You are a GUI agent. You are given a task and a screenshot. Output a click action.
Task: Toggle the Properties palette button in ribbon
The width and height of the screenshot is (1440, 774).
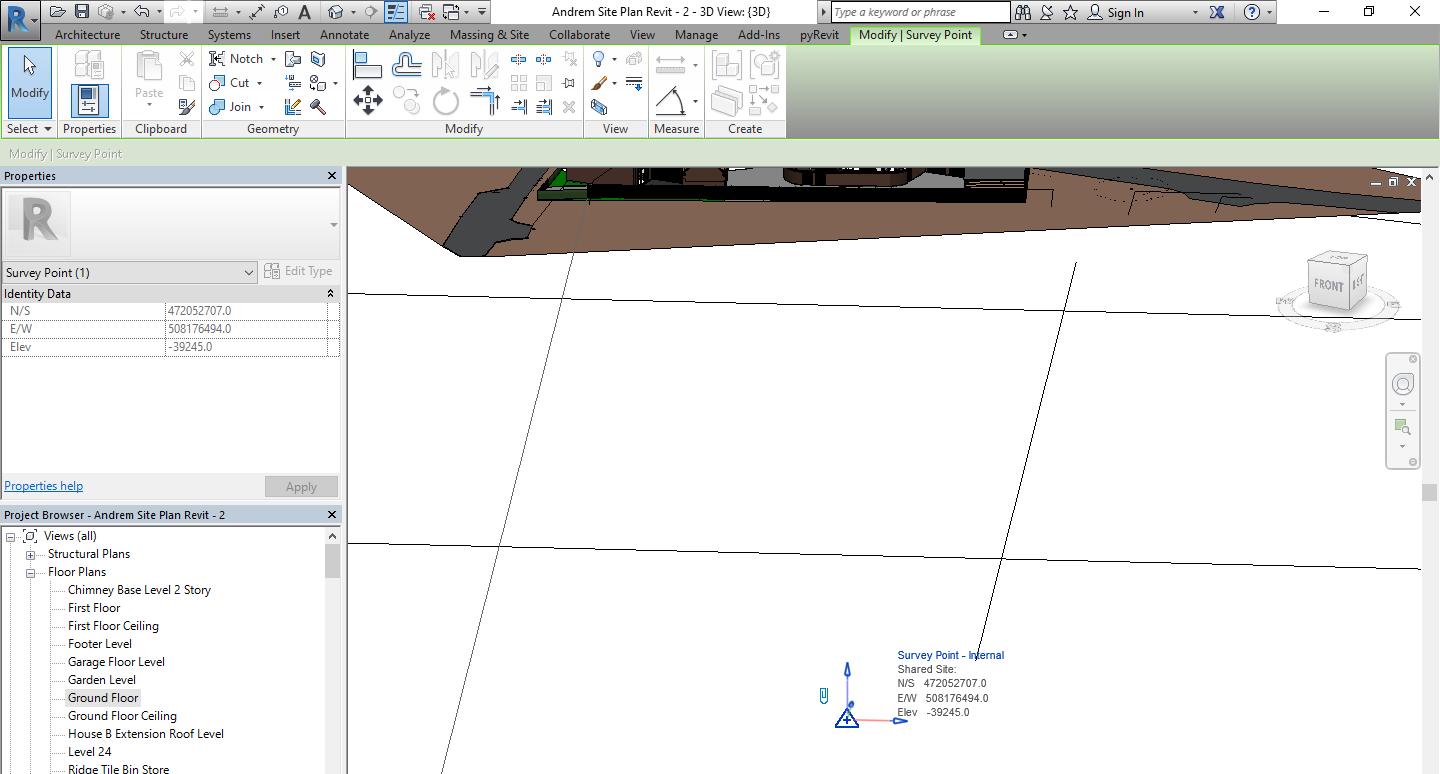[89, 102]
